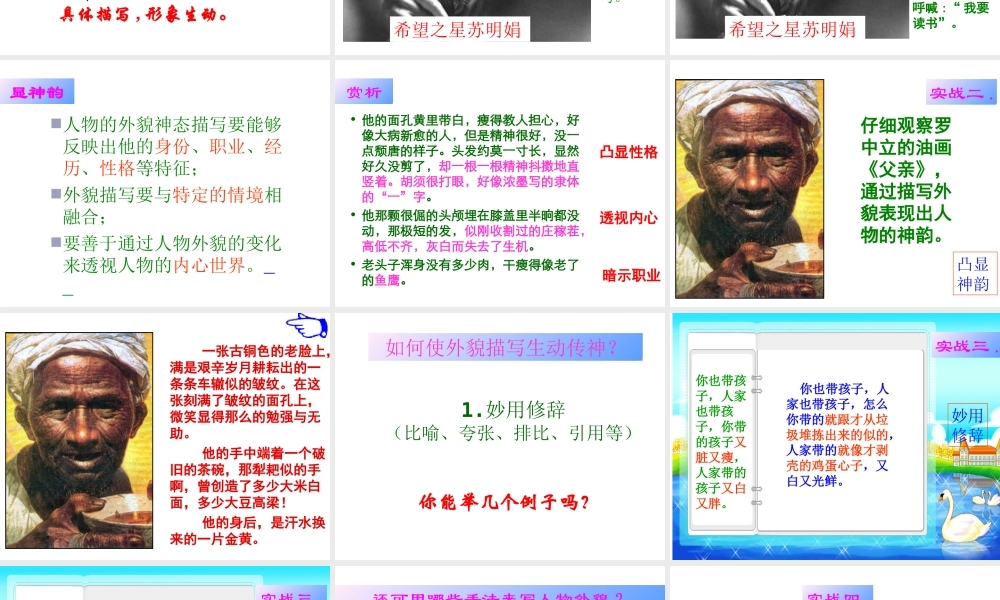
Task: Select the 父亲 painting beside the red paragraph
Action: click(x=79, y=440)
